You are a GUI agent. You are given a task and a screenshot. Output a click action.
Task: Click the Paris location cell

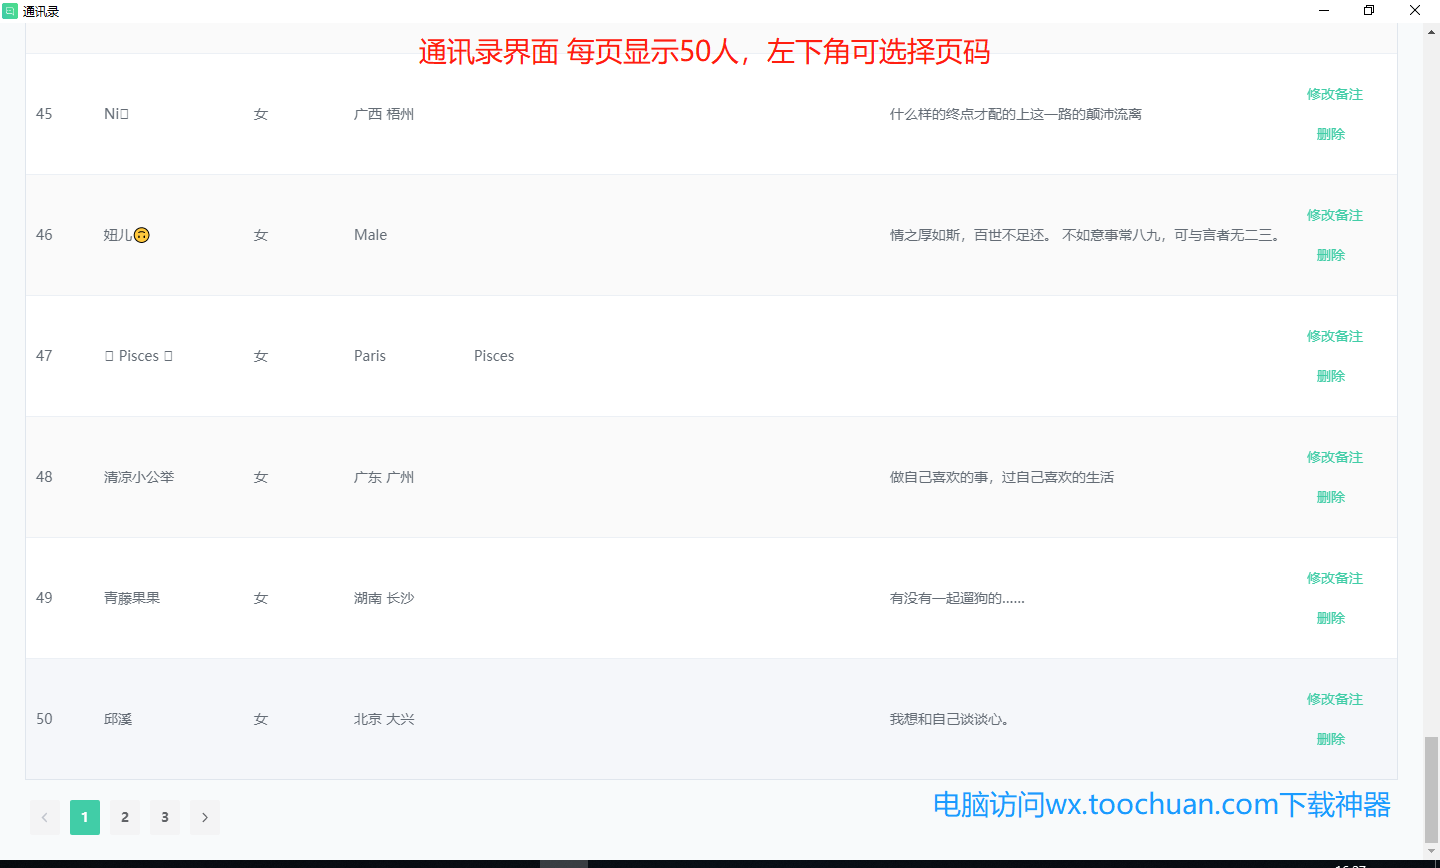point(370,356)
